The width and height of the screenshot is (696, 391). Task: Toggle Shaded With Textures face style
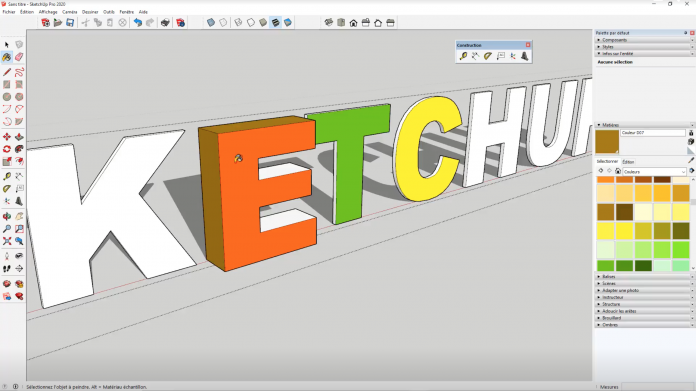point(276,23)
